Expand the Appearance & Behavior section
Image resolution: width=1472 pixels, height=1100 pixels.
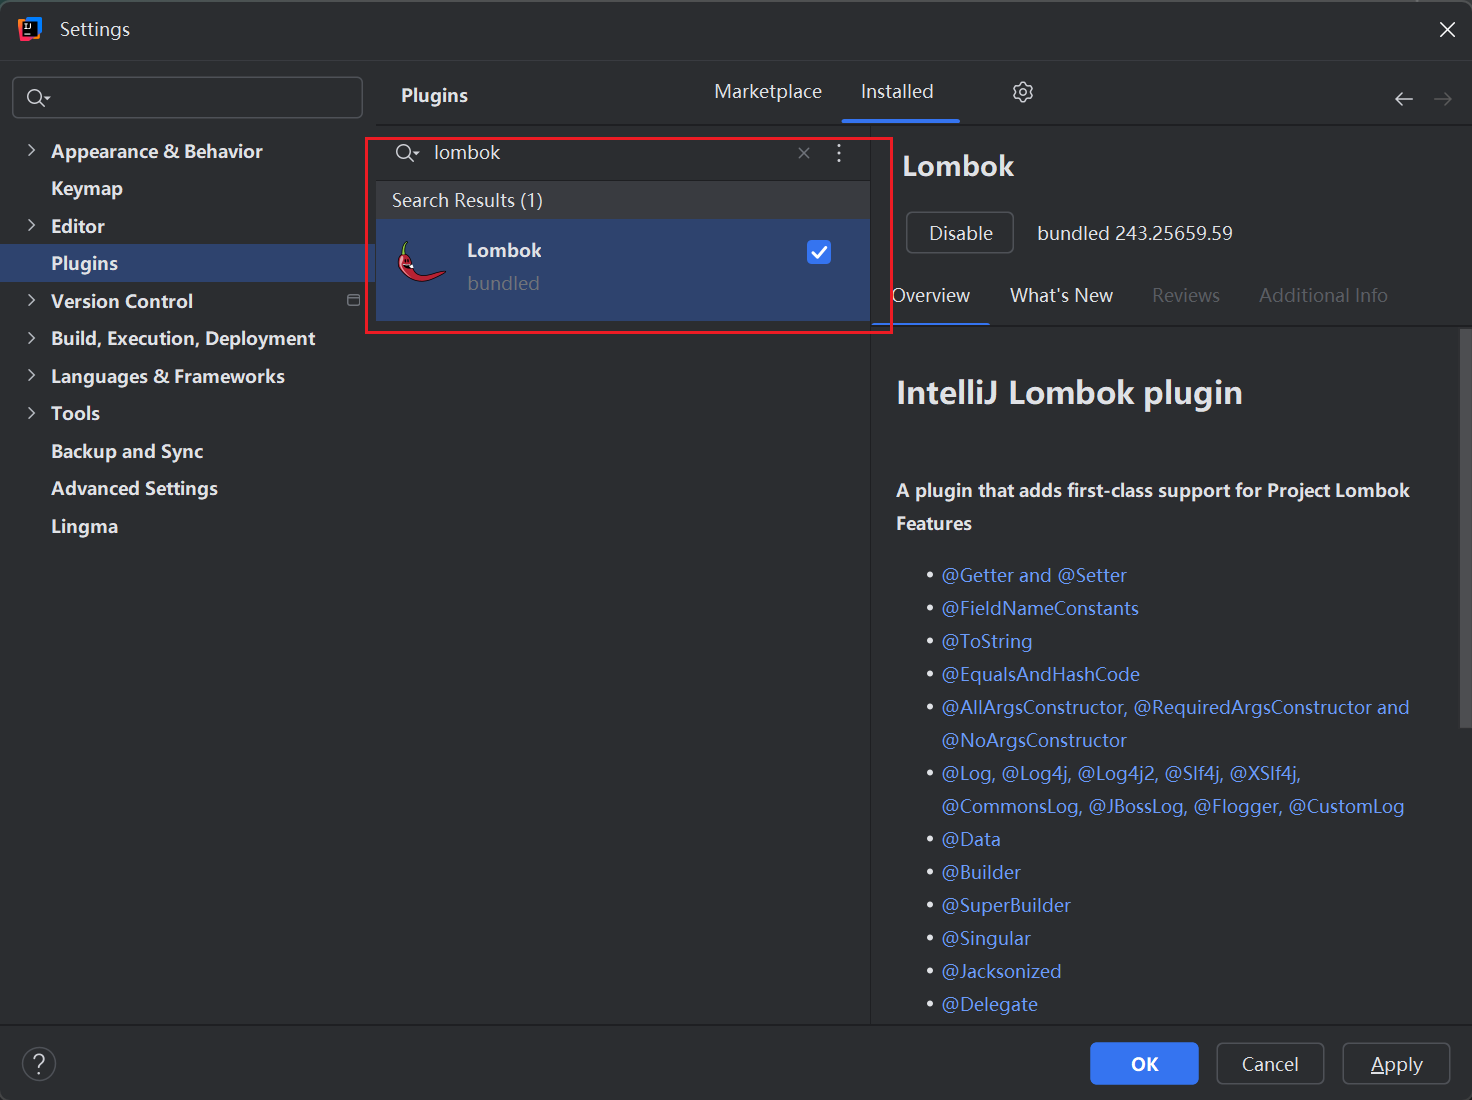[31, 151]
